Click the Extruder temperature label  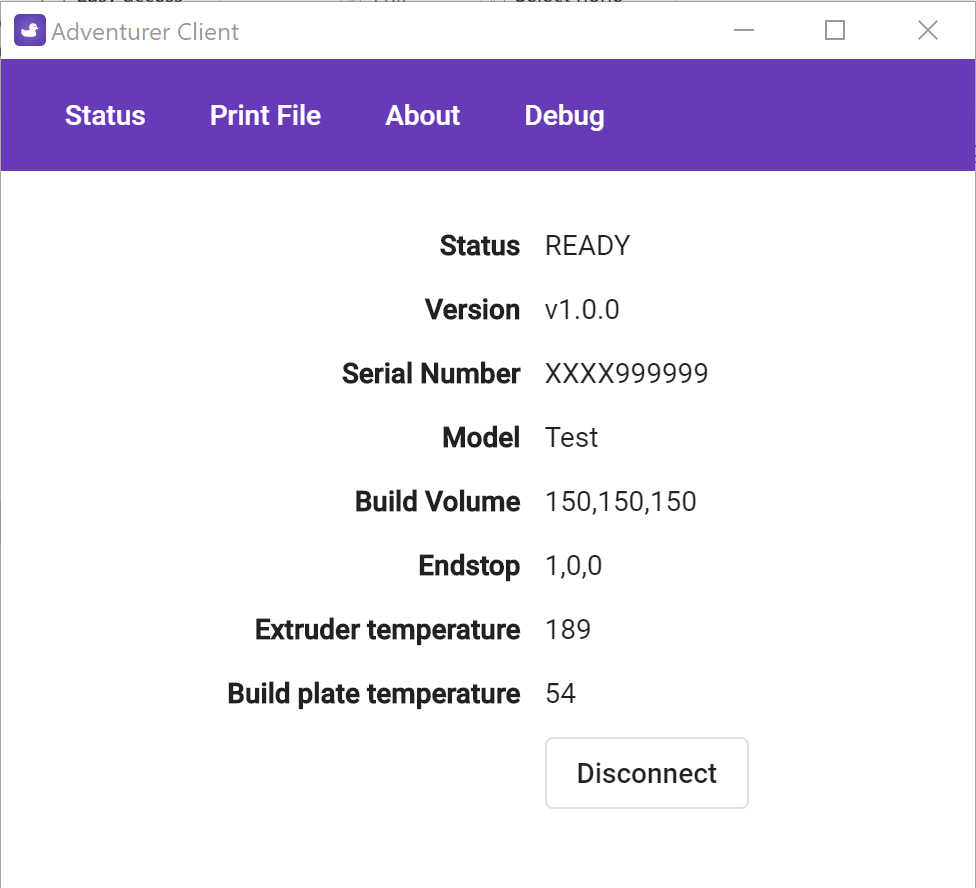coord(387,630)
